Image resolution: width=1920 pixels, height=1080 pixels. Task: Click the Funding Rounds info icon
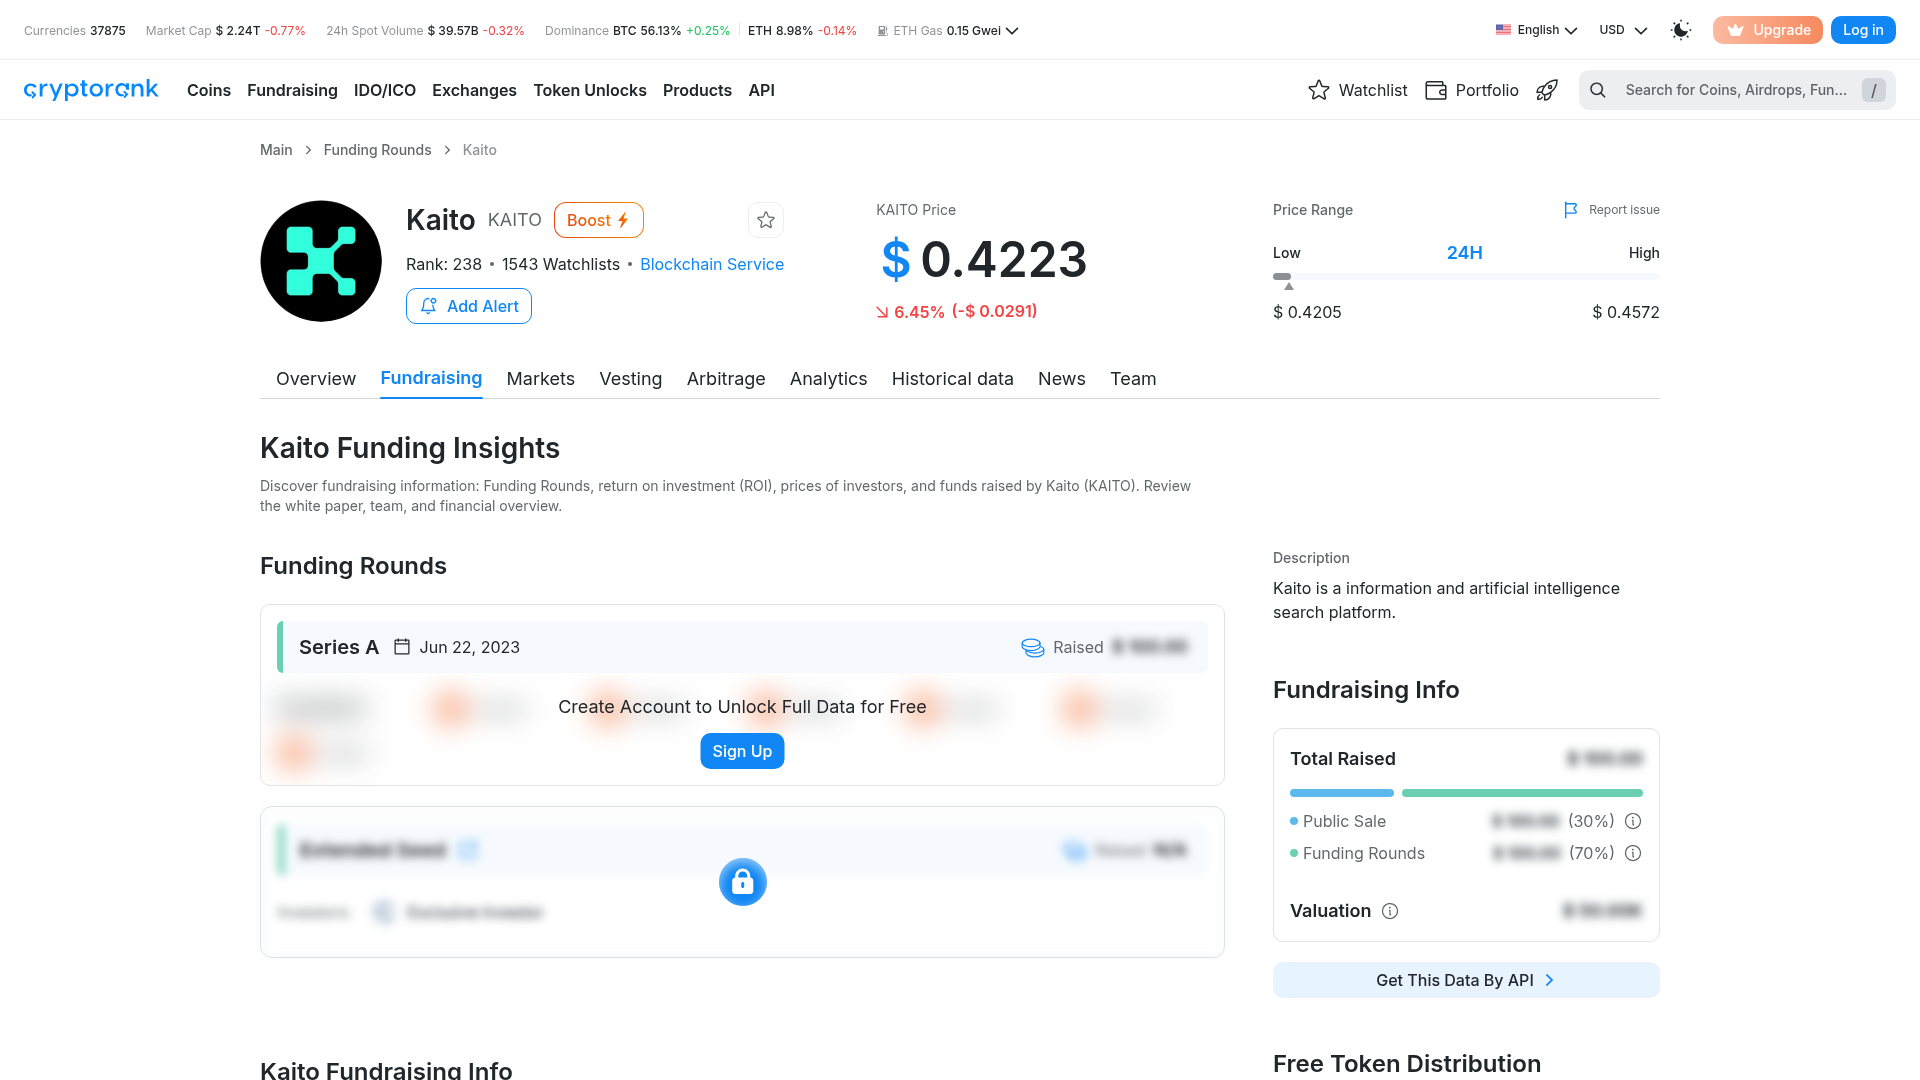(1633, 853)
